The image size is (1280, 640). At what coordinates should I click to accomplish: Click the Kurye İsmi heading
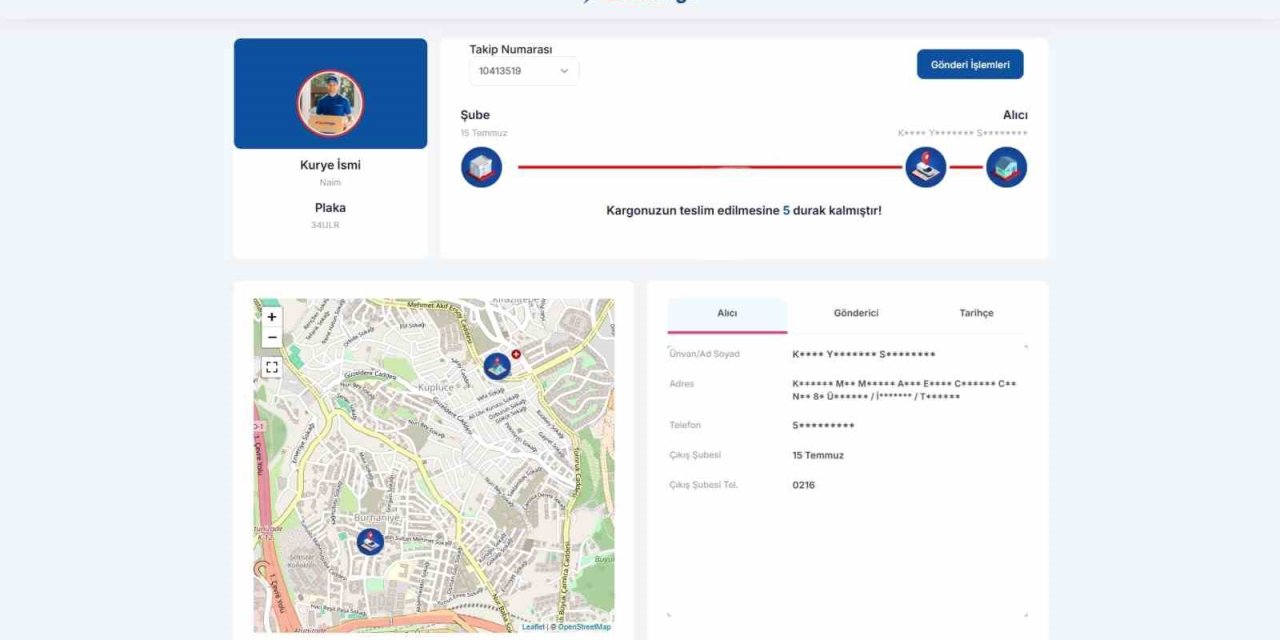click(330, 165)
